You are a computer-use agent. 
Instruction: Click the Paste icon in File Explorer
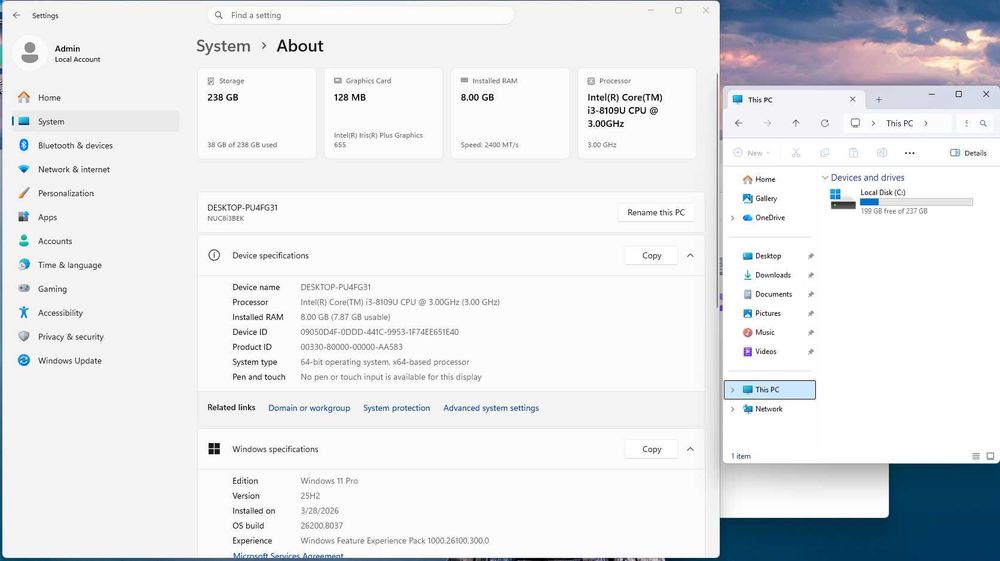point(853,153)
